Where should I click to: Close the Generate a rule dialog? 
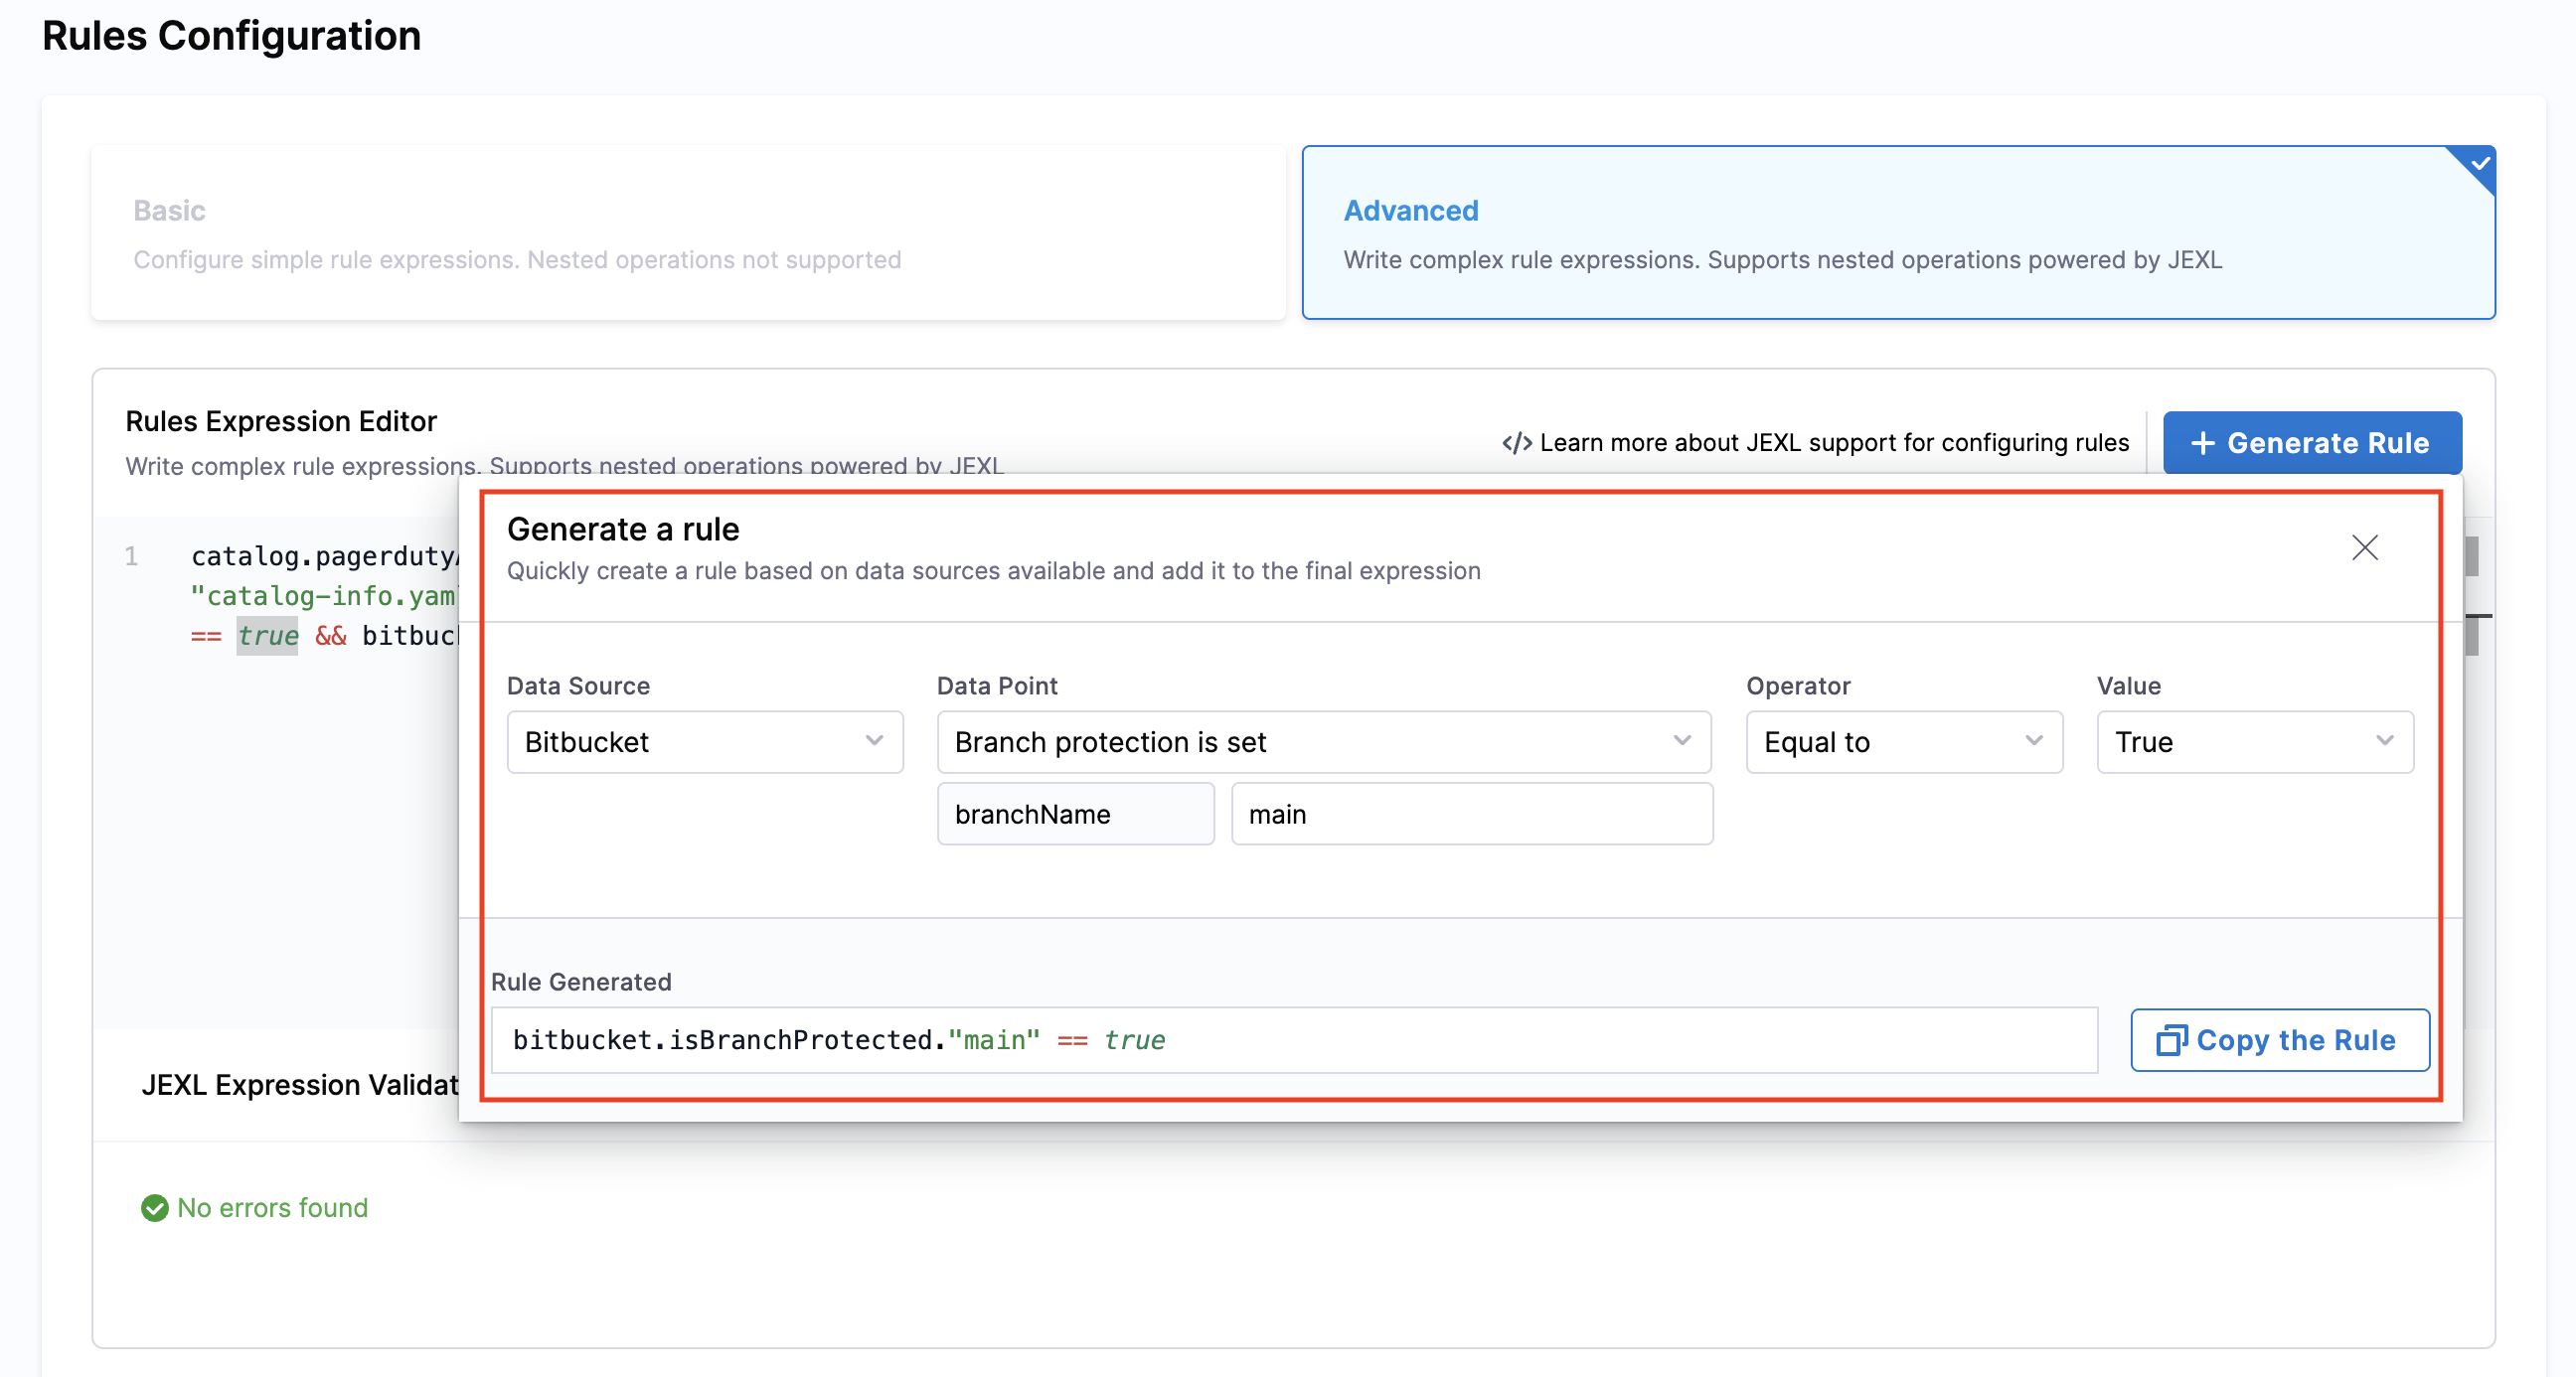point(2364,547)
